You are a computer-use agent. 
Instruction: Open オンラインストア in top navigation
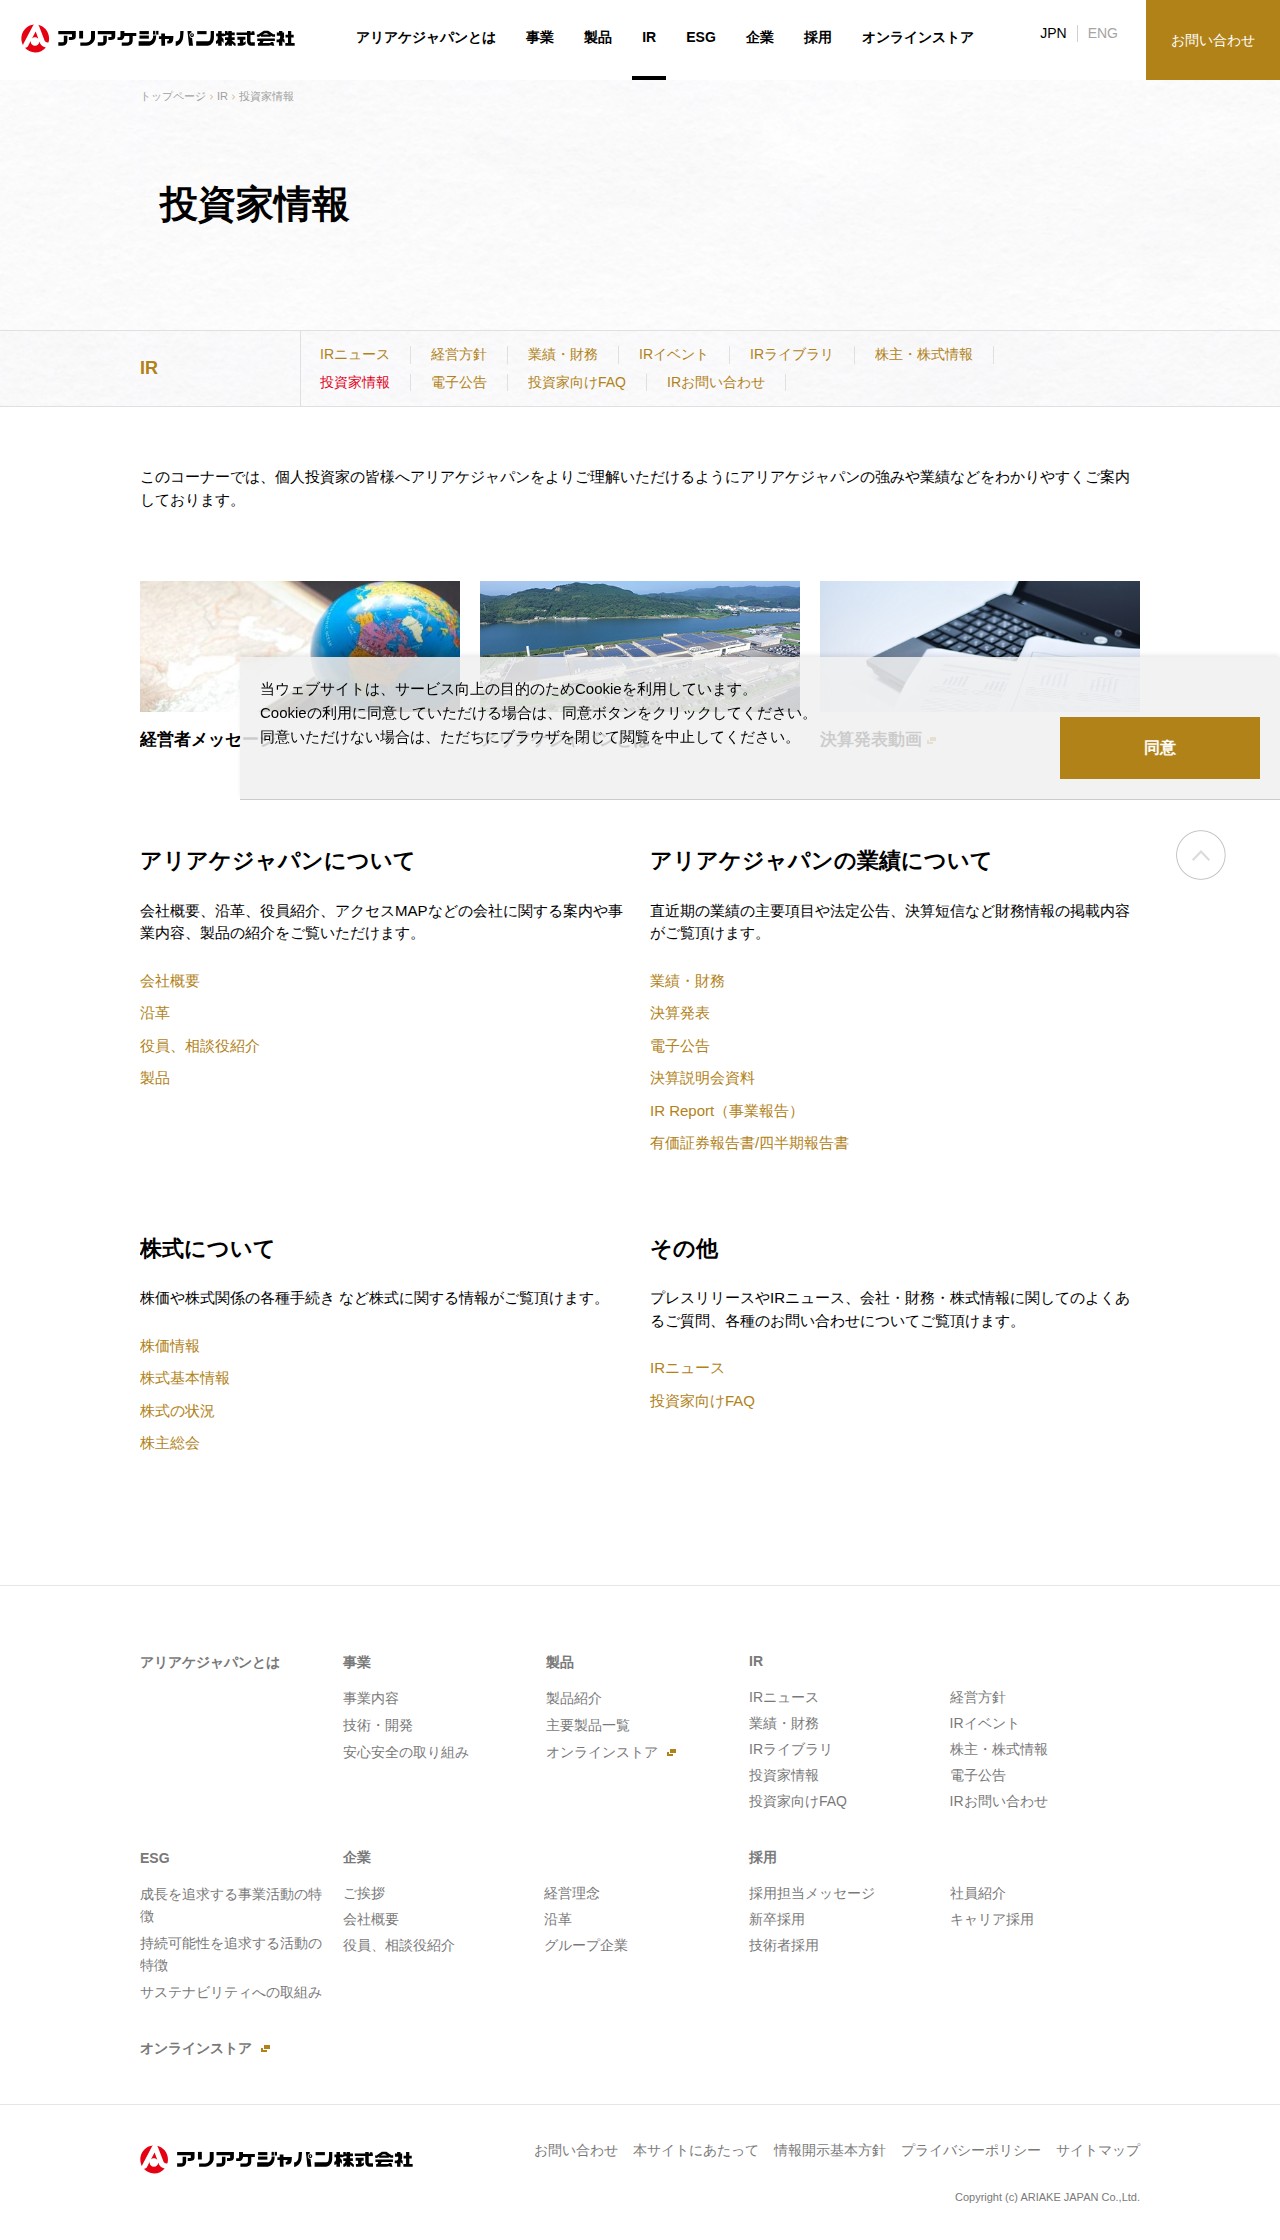coord(918,38)
